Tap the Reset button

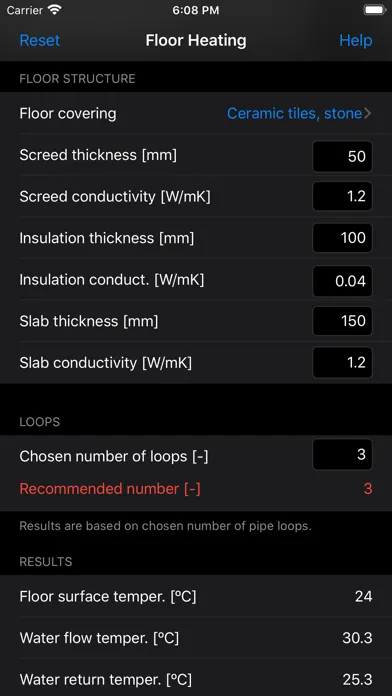[40, 40]
